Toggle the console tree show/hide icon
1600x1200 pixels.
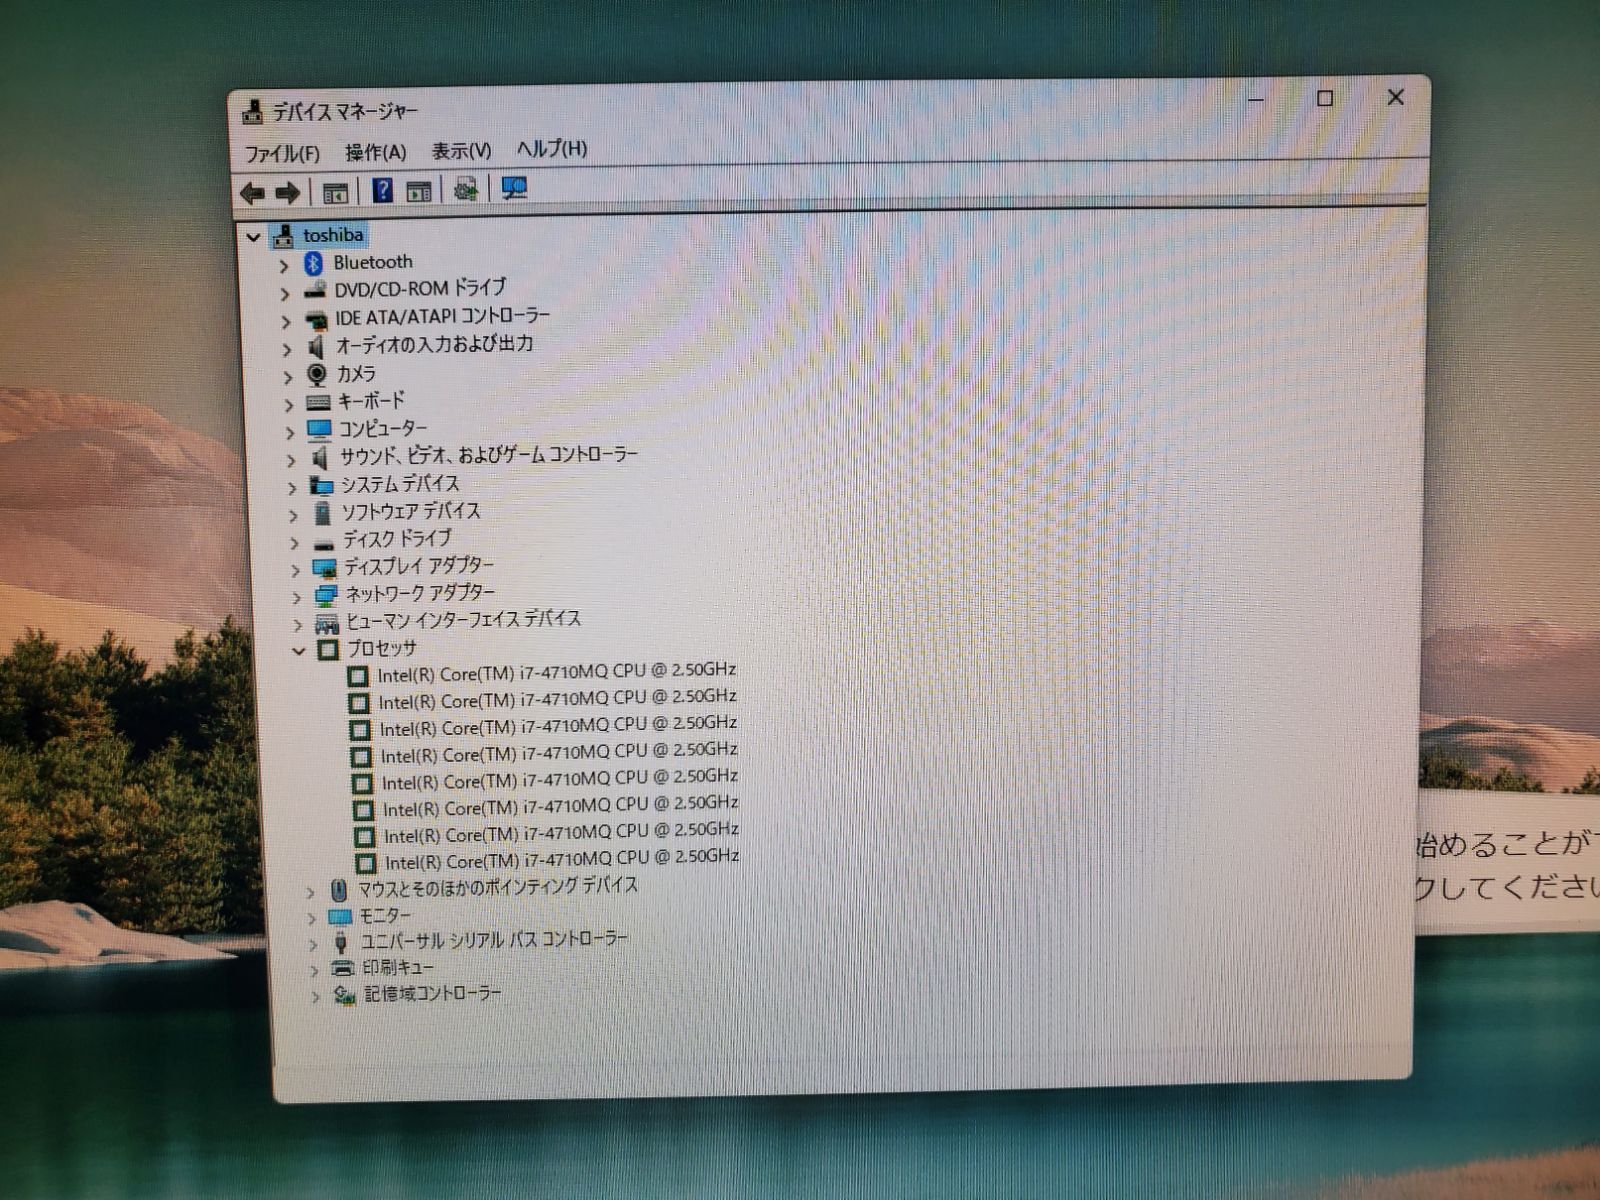pos(335,192)
